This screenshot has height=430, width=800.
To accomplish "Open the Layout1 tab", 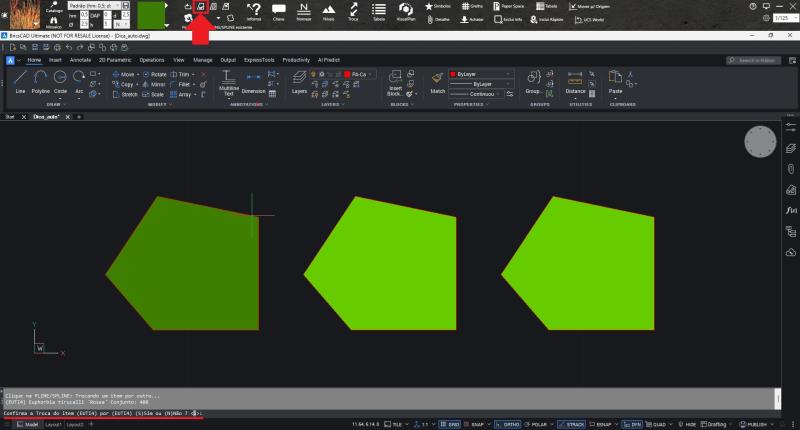I will coord(51,424).
